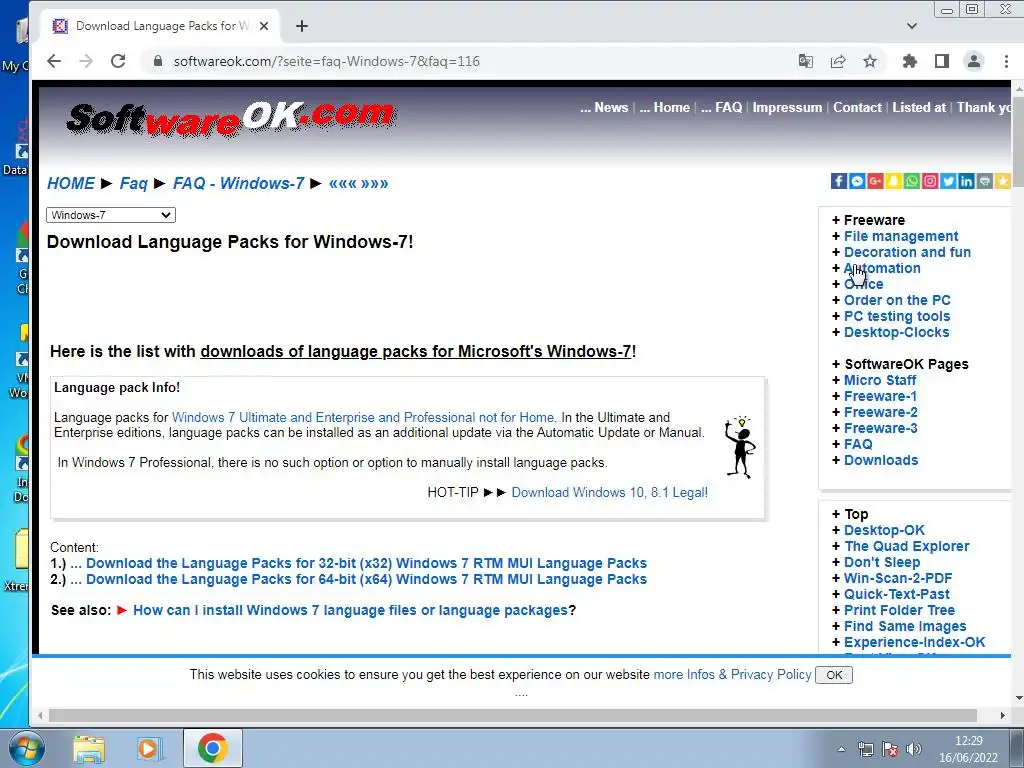Open Chrome three-dot menu
Viewport: 1024px width, 768px height.
(x=1006, y=61)
